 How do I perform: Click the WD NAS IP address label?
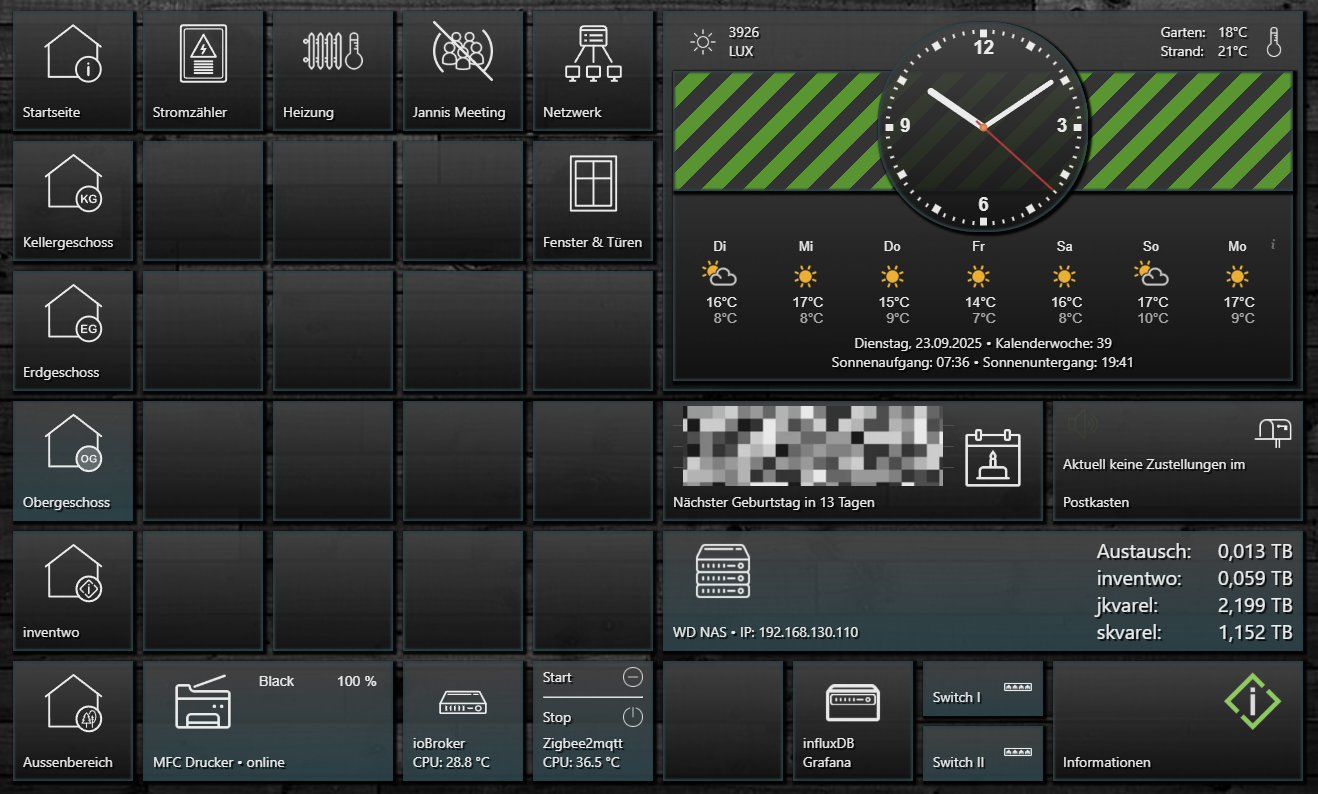[x=766, y=632]
